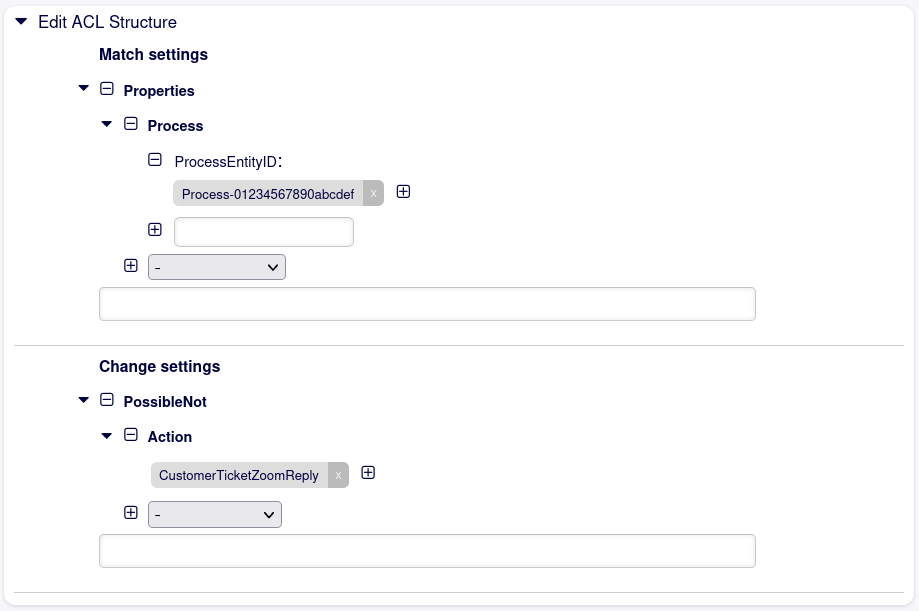Remove the CustomerTicketZoomReply tag
The width and height of the screenshot is (919, 611).
point(338,475)
